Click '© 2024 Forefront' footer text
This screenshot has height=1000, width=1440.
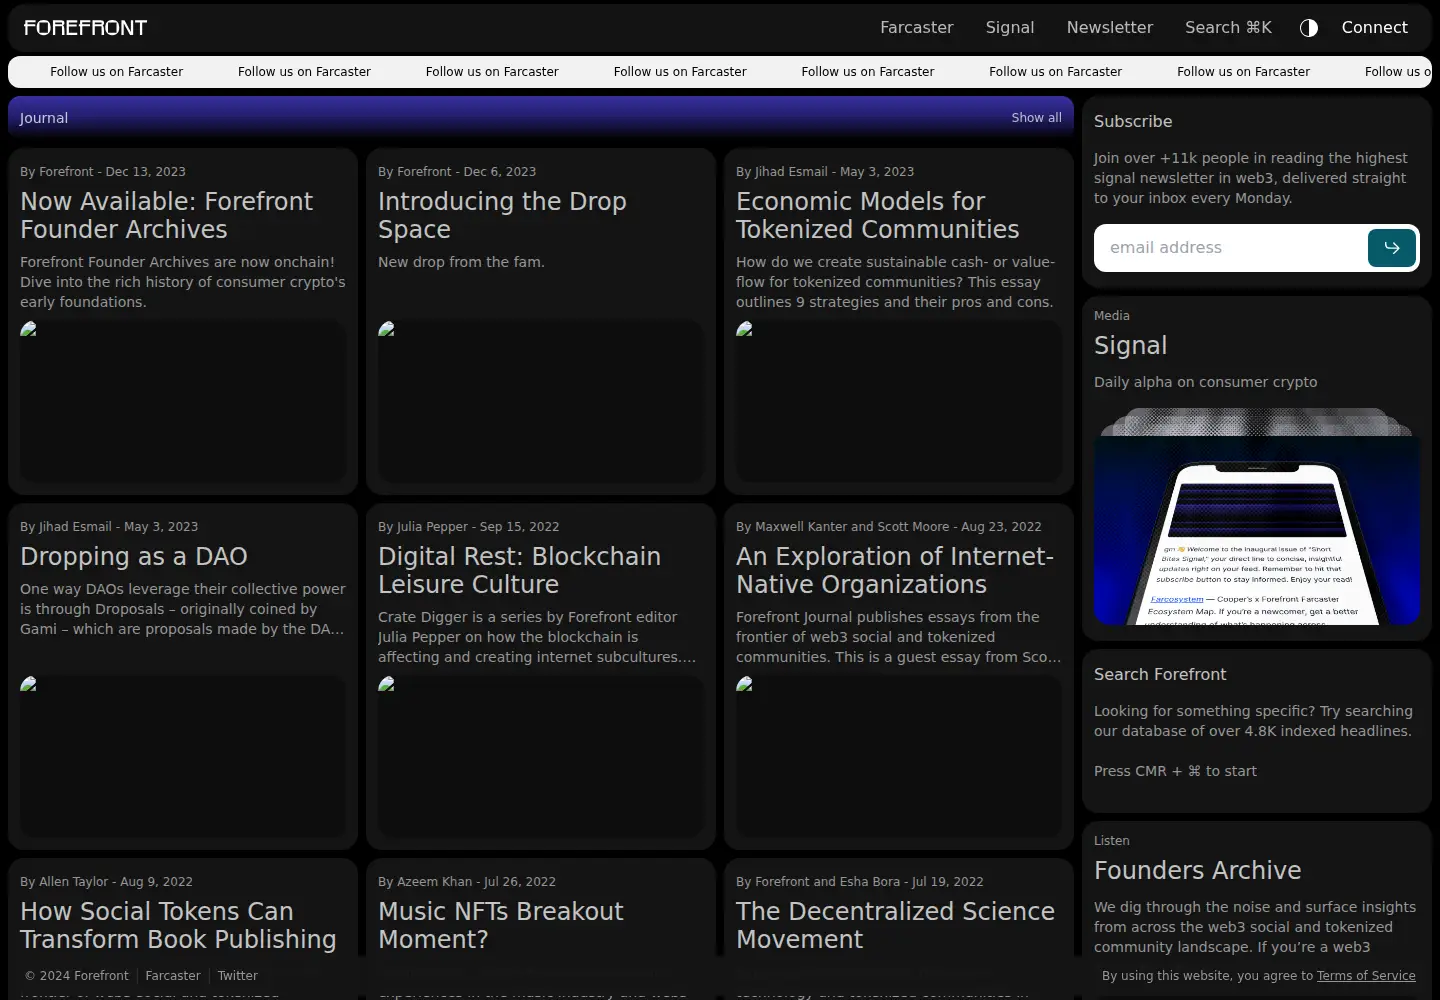(x=76, y=976)
